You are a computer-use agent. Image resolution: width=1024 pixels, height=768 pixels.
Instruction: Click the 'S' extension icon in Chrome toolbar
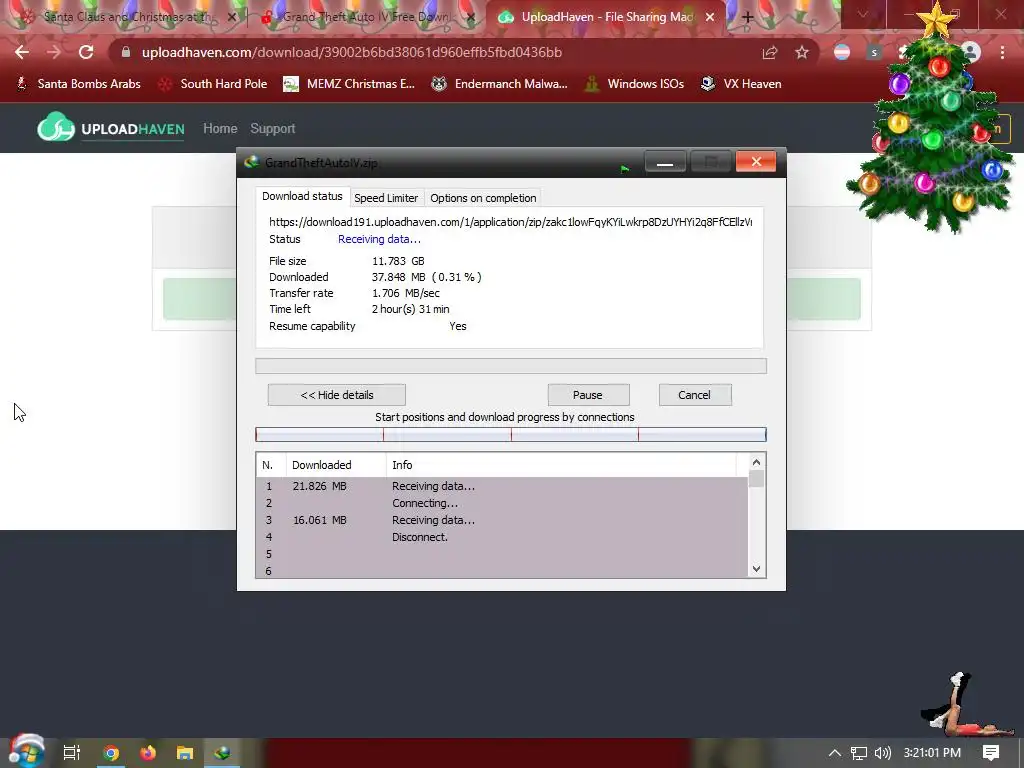point(874,52)
